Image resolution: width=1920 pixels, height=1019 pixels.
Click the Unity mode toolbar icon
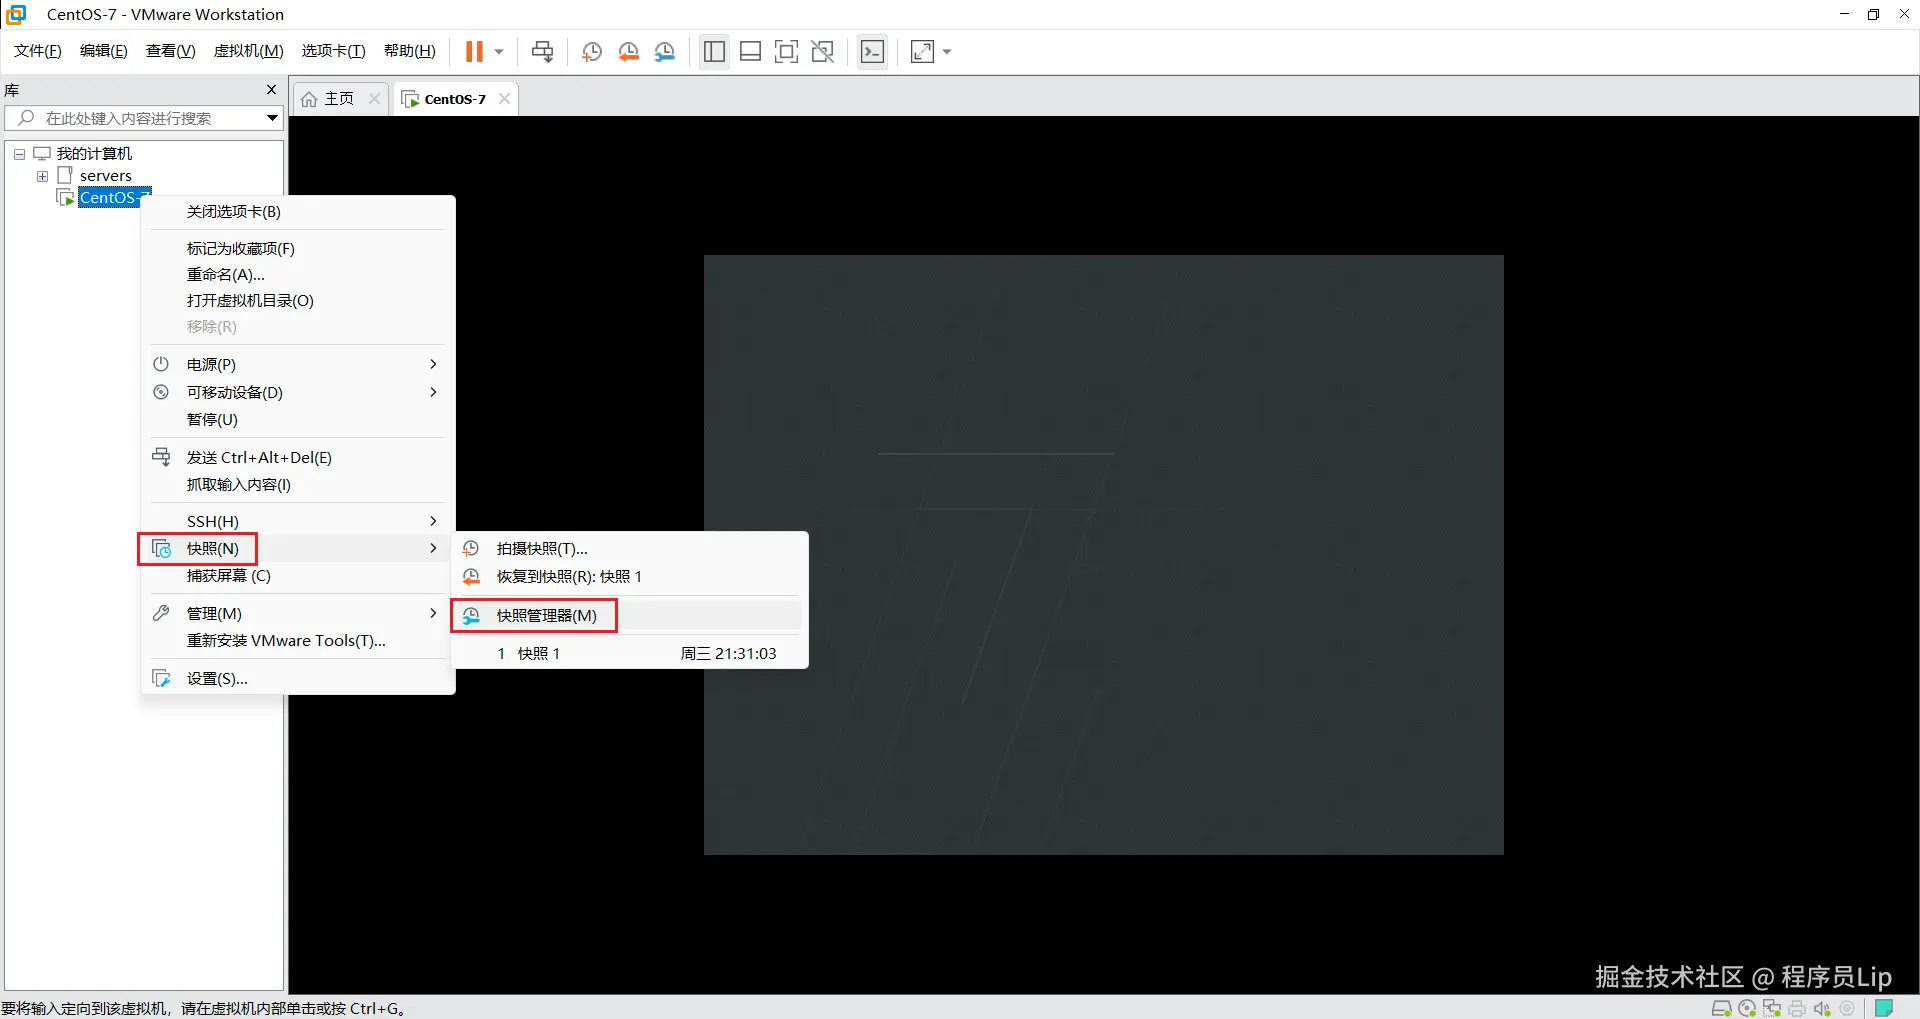823,52
